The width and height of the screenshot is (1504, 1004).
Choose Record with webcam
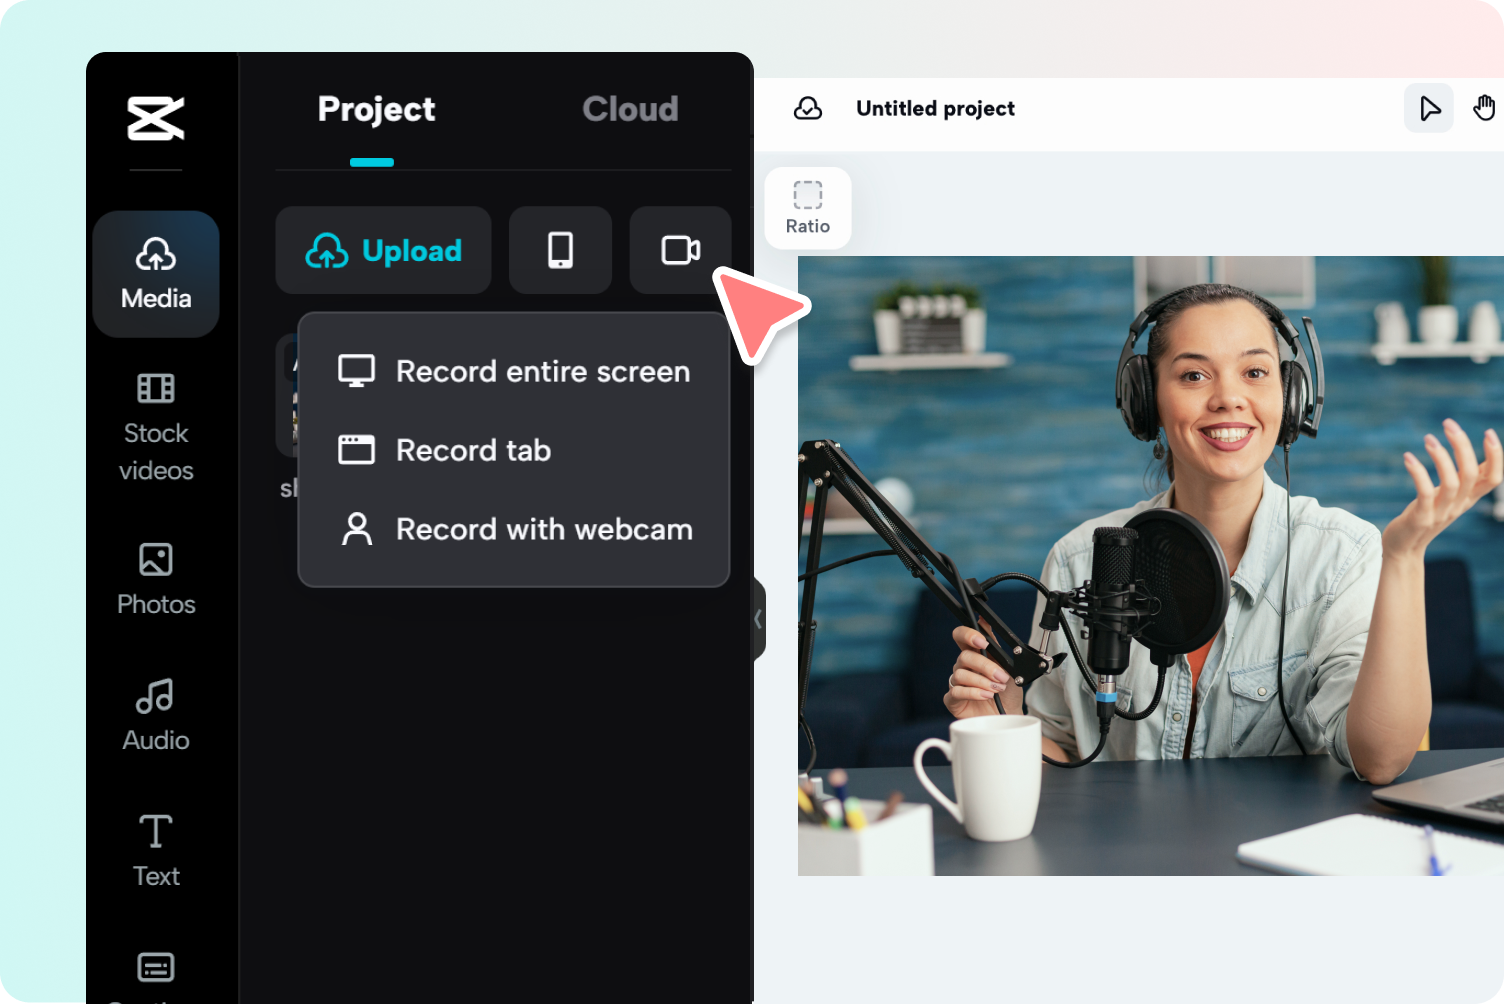pos(514,529)
